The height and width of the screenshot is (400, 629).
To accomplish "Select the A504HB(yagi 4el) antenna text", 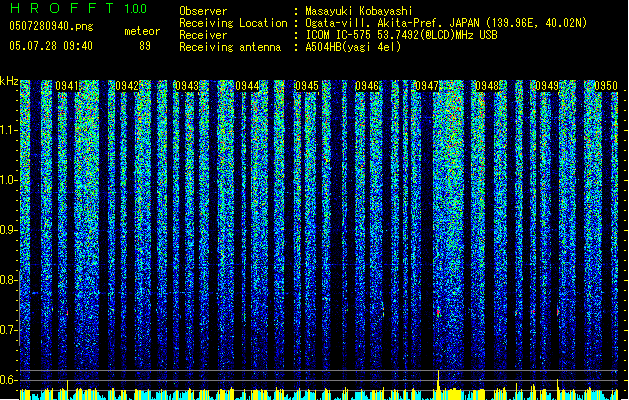I will (353, 47).
